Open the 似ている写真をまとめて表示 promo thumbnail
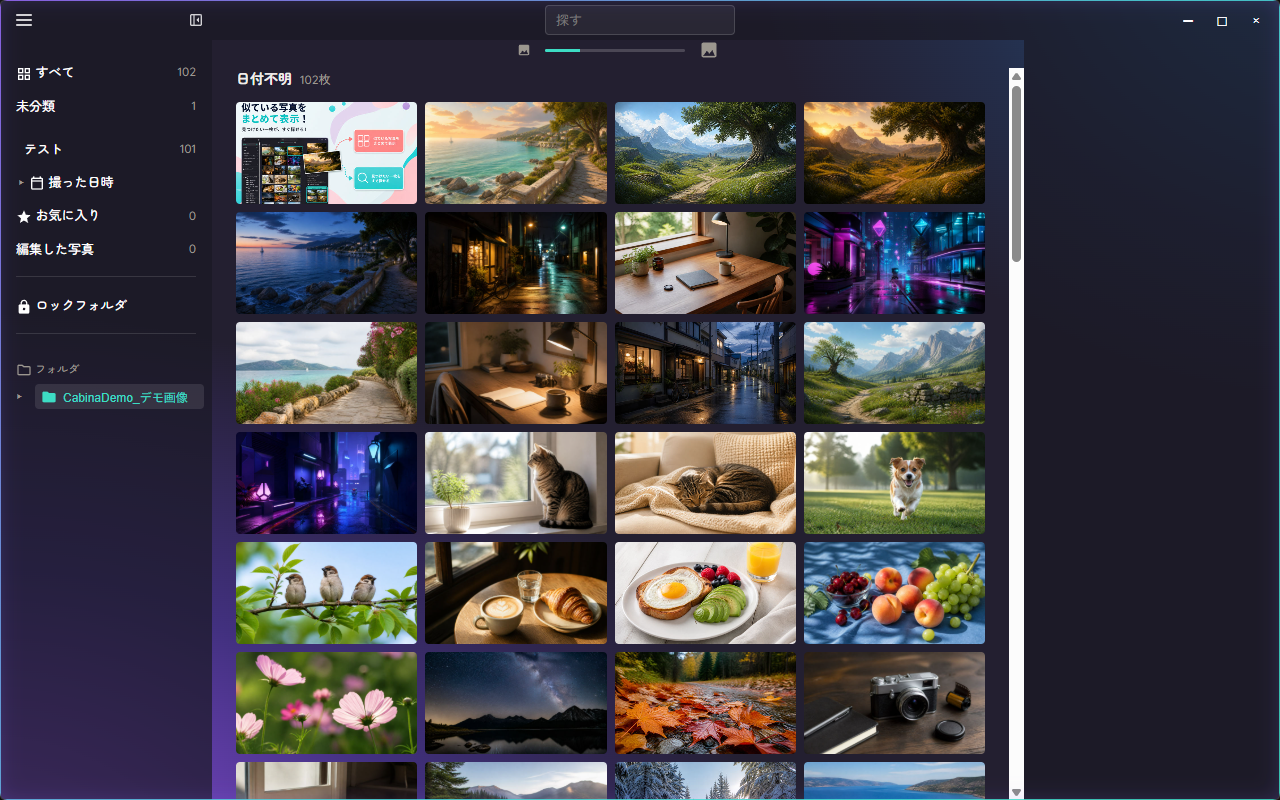 point(326,153)
